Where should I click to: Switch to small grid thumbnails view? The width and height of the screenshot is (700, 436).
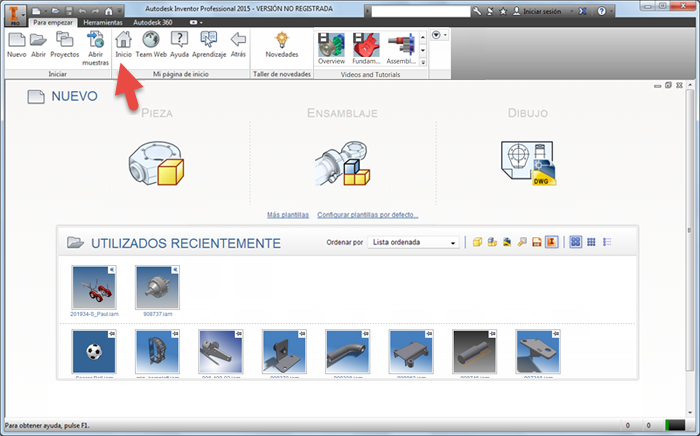pos(591,242)
